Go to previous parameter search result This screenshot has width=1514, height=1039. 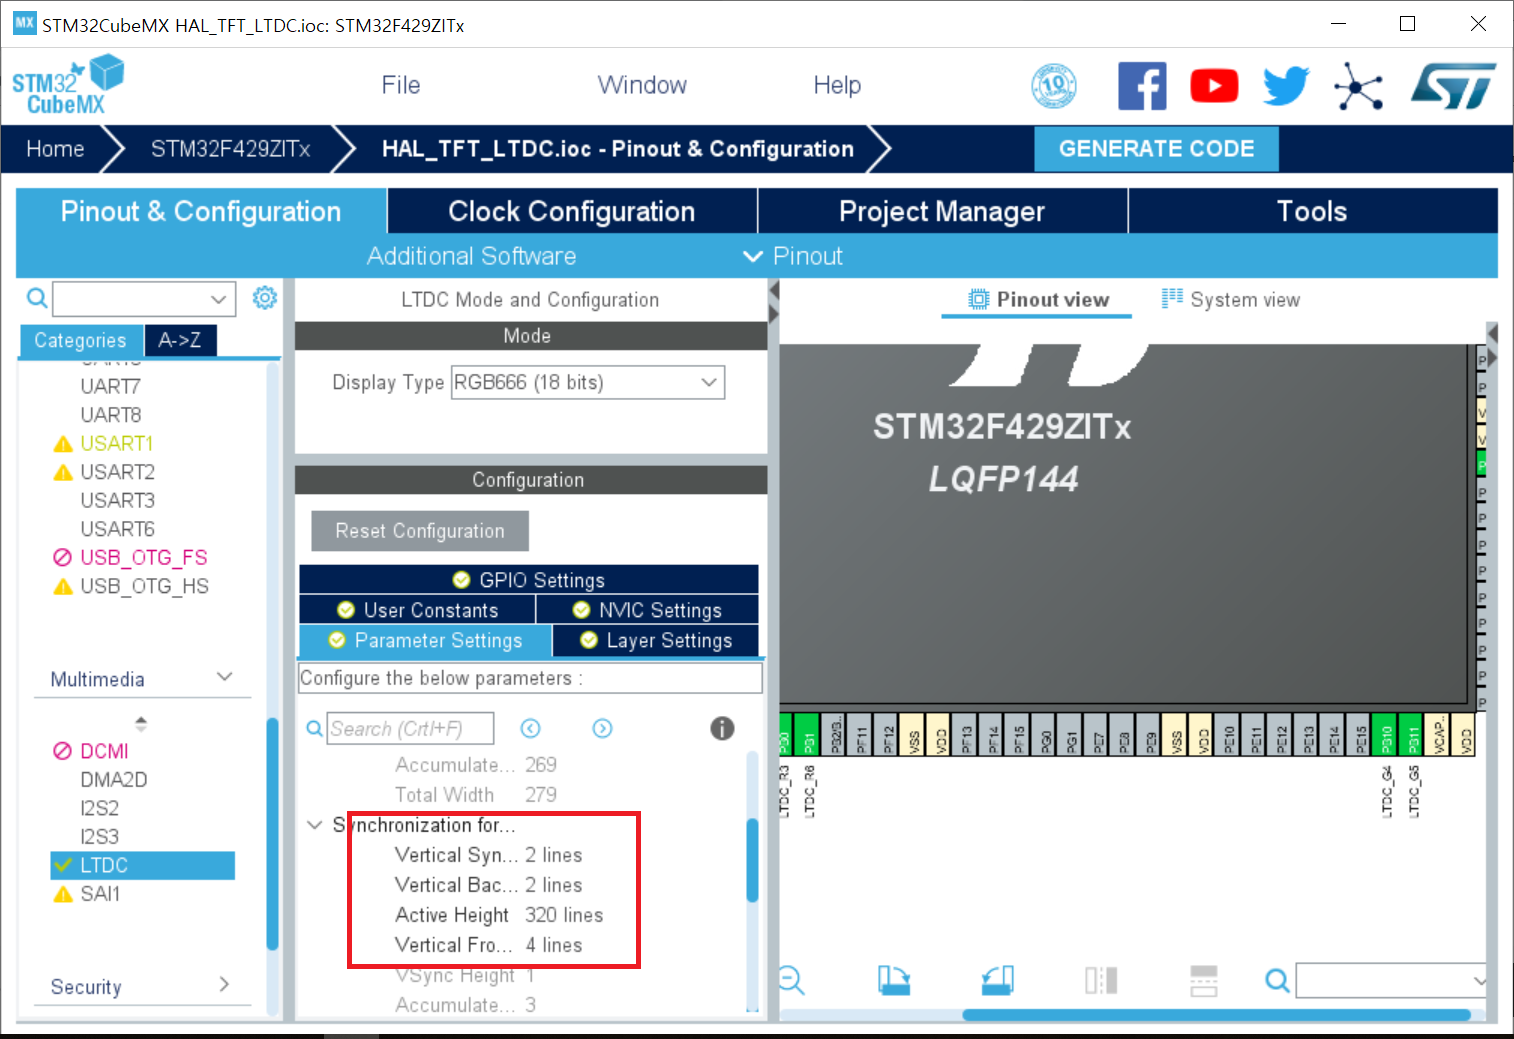point(531,728)
